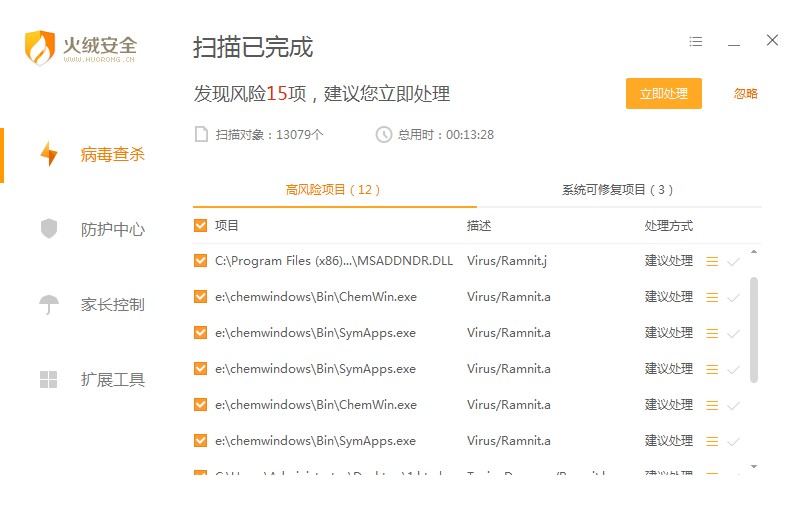Switch to 高风险项目 (12) tab

[333, 190]
